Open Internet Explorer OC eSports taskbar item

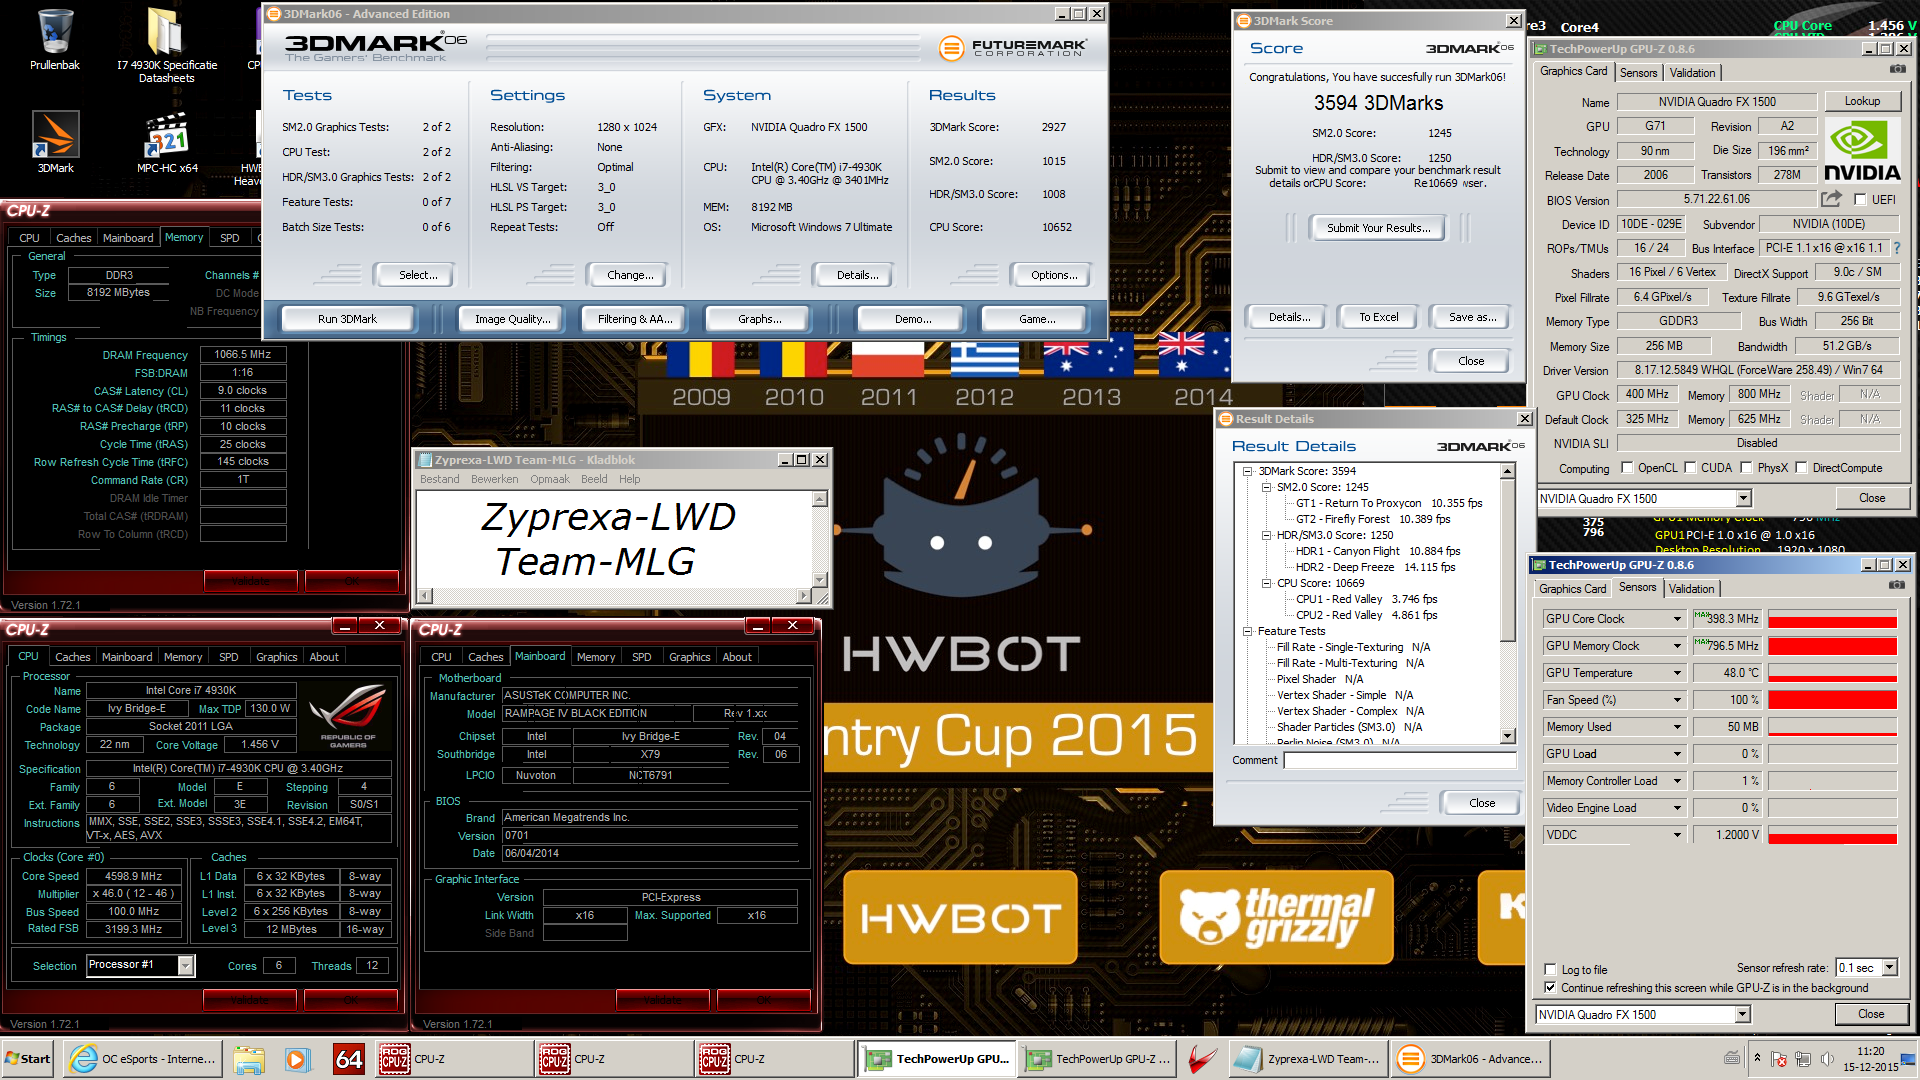[x=144, y=1059]
